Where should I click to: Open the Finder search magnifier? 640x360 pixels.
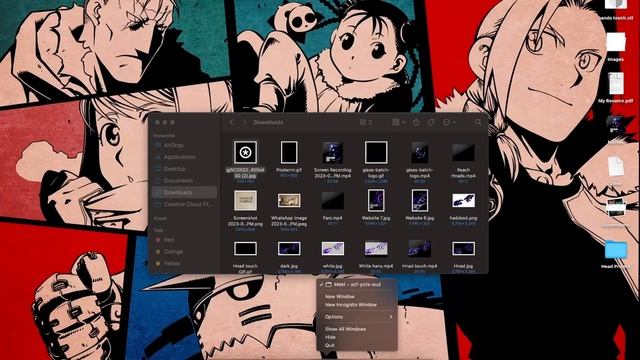[478, 122]
